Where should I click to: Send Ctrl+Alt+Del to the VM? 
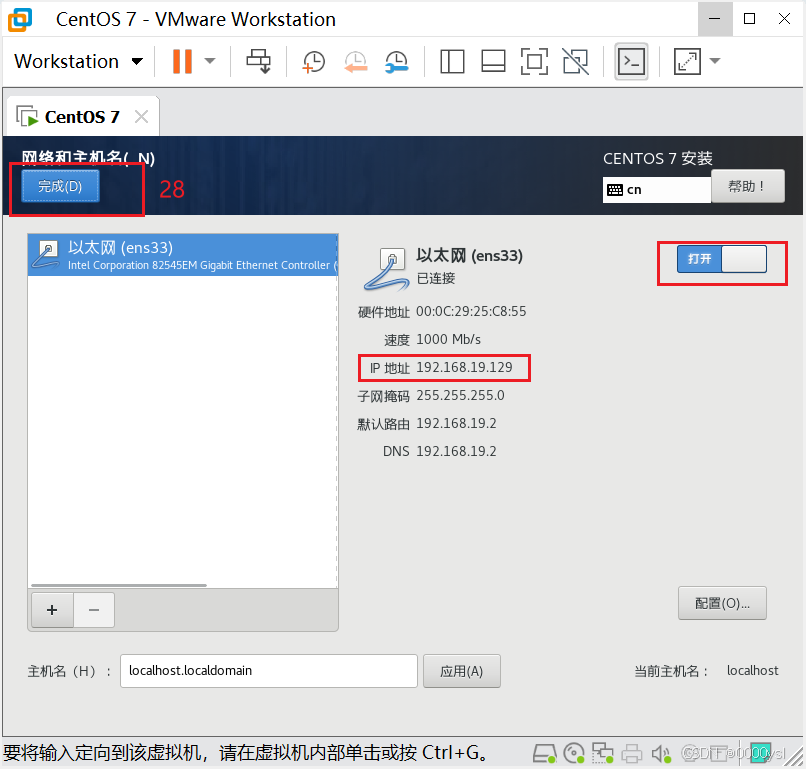pyautogui.click(x=259, y=62)
